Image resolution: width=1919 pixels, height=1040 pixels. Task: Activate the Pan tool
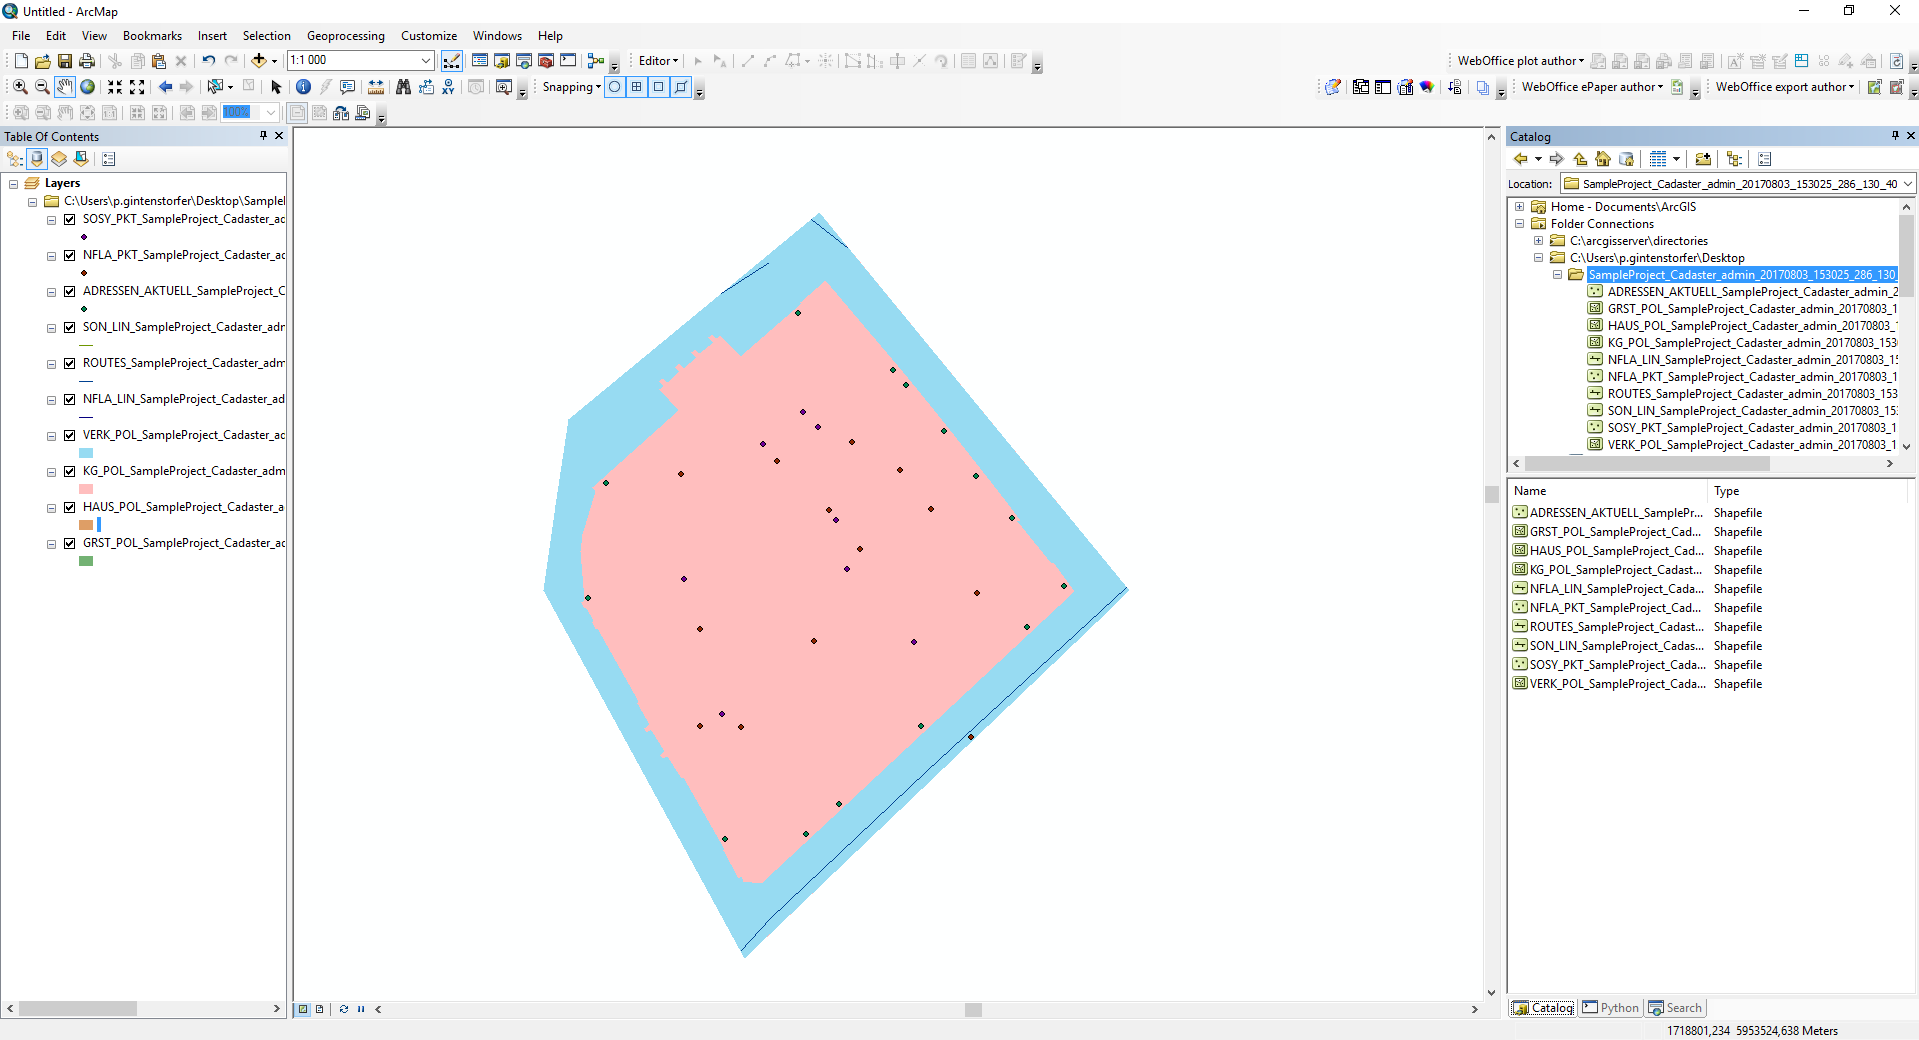click(x=64, y=88)
